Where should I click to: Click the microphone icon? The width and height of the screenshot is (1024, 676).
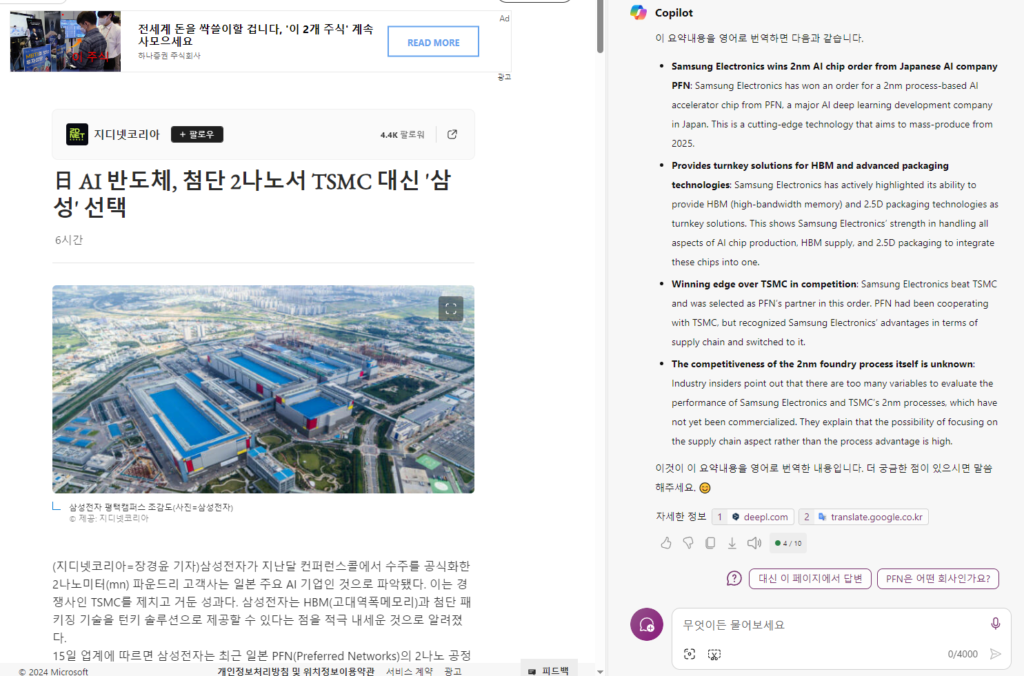click(x=995, y=624)
